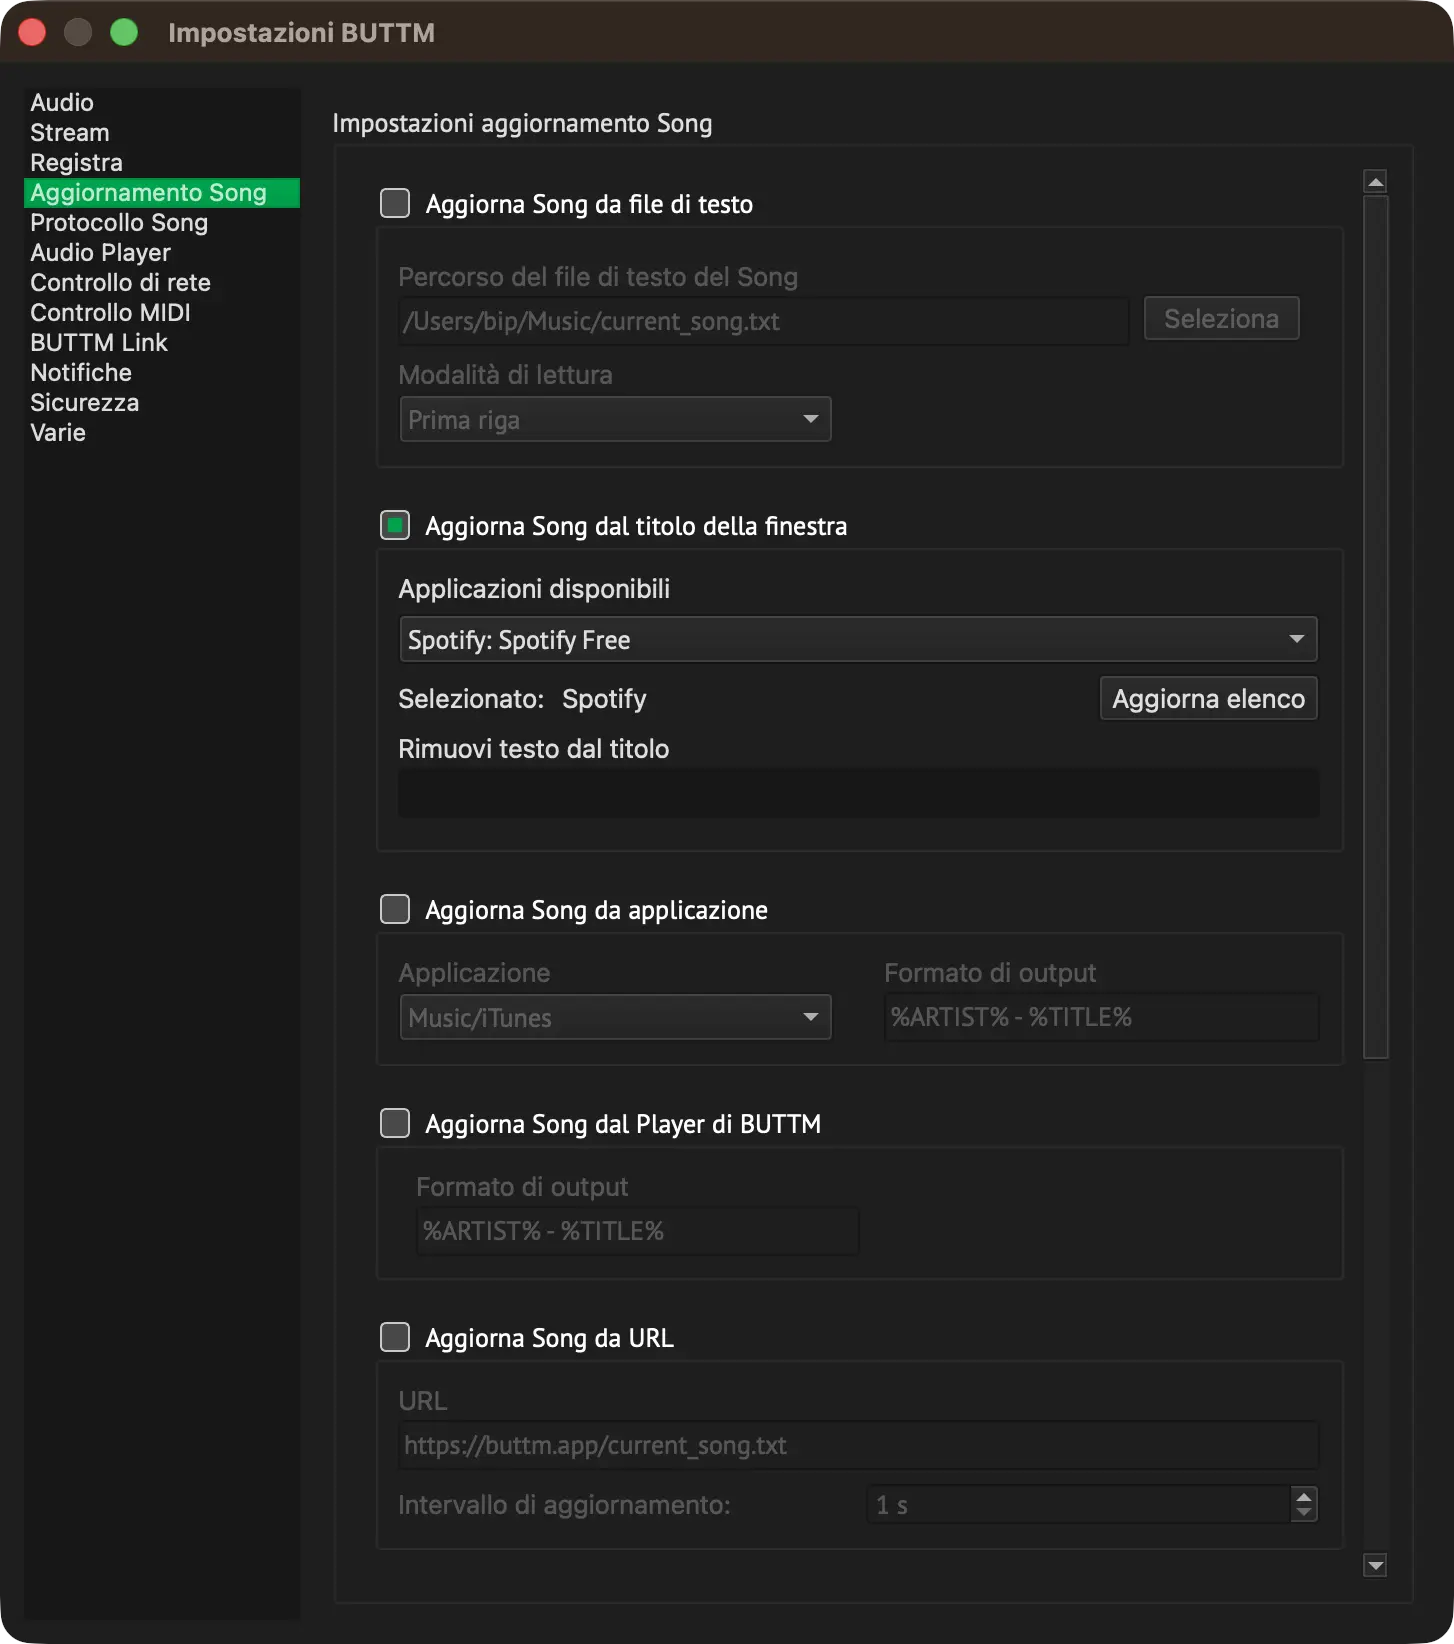Check Aggiorna Song da URL

(x=395, y=1337)
